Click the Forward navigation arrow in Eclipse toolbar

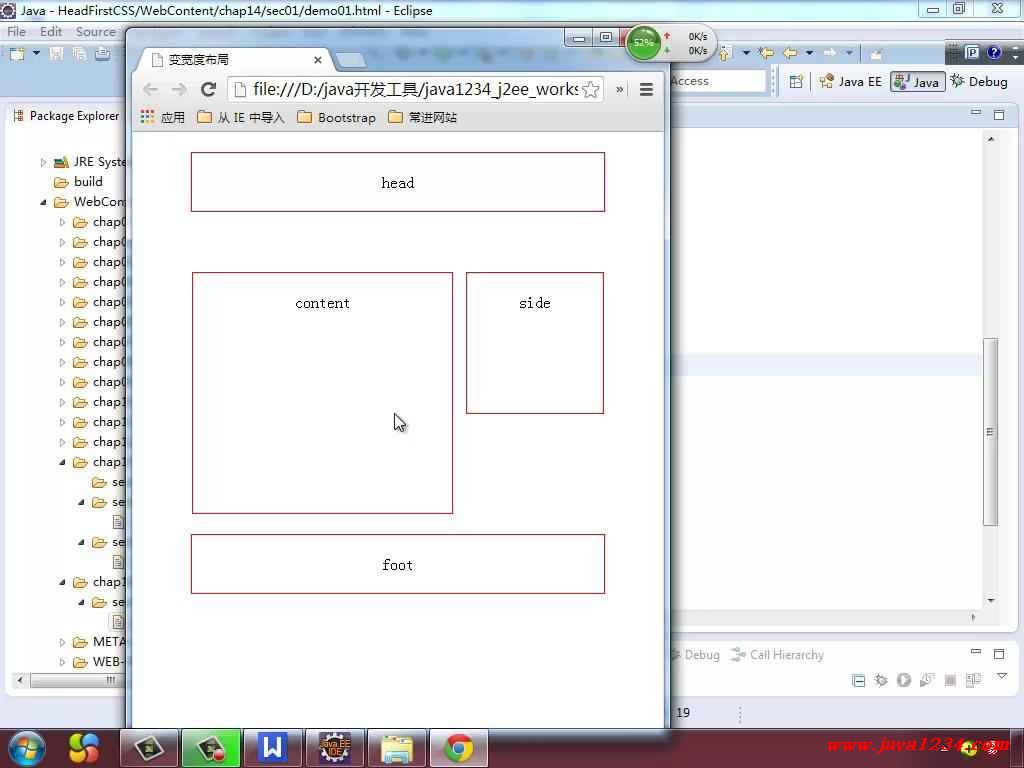[x=830, y=53]
